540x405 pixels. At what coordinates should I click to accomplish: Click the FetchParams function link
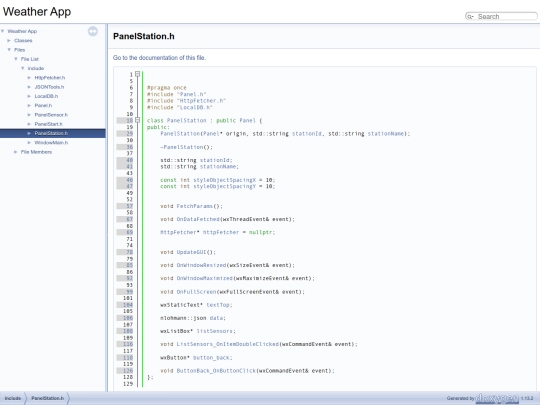(195, 206)
